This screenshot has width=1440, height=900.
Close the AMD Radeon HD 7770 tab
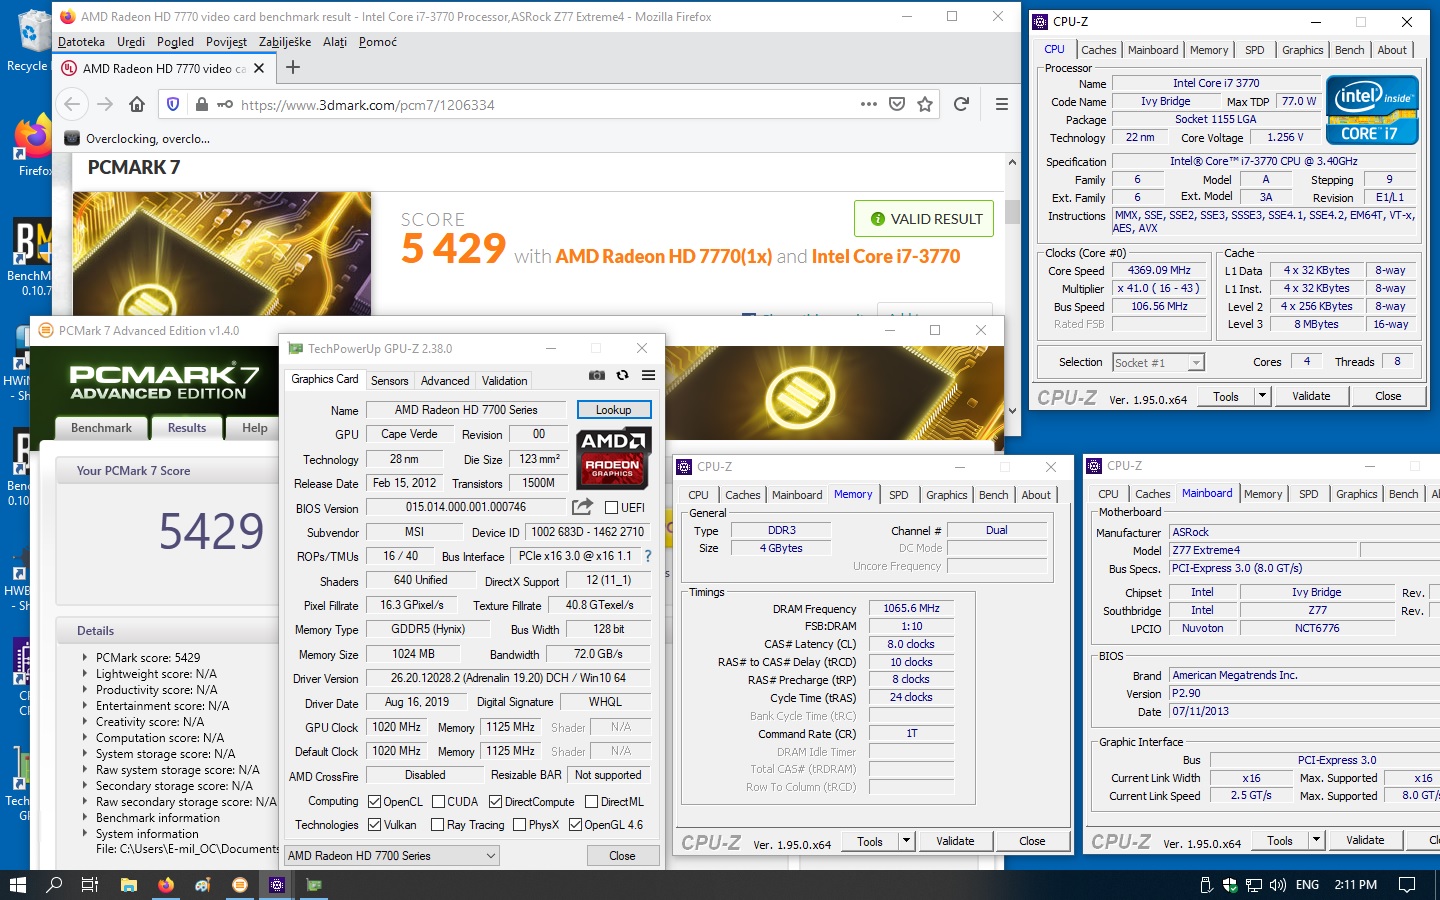pyautogui.click(x=259, y=68)
